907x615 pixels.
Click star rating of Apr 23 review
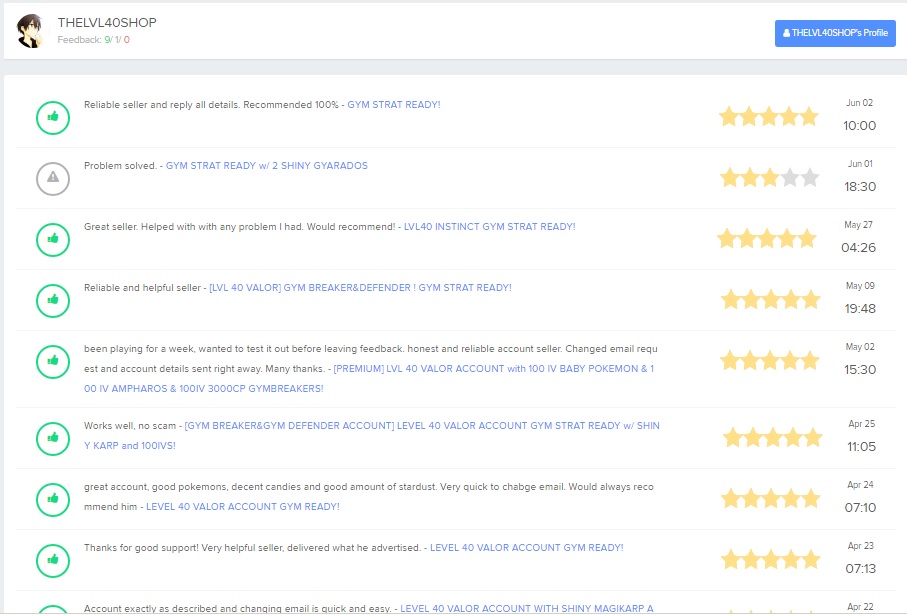(770, 559)
